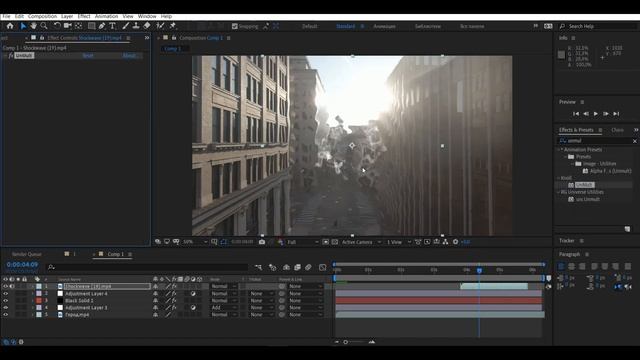
Task: Hide the Shockwave (19).mp4 layer
Action: tap(5, 287)
